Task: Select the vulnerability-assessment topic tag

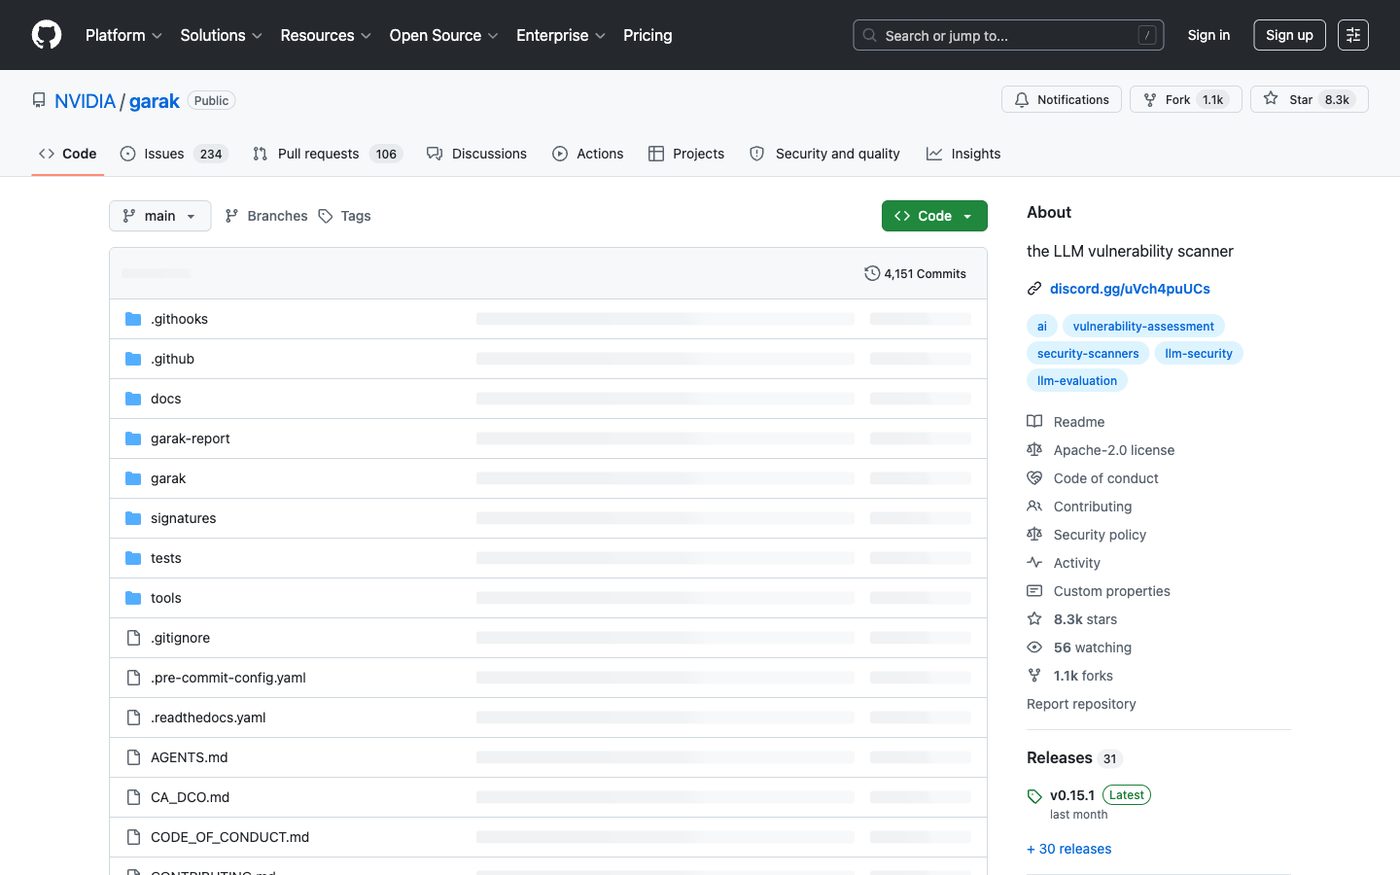Action: tap(1143, 326)
